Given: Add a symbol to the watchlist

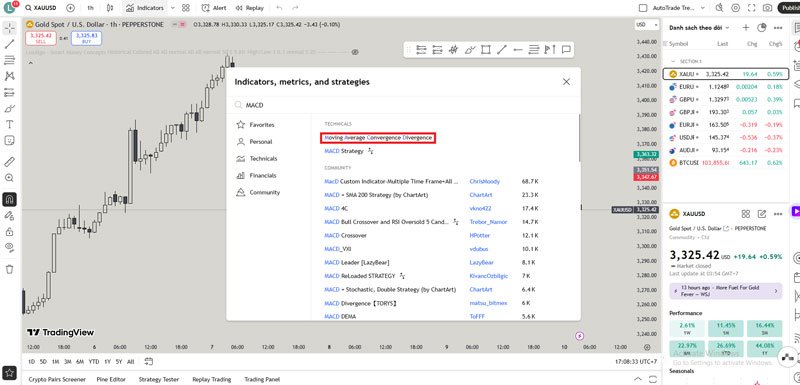Looking at the screenshot, I should click(746, 28).
